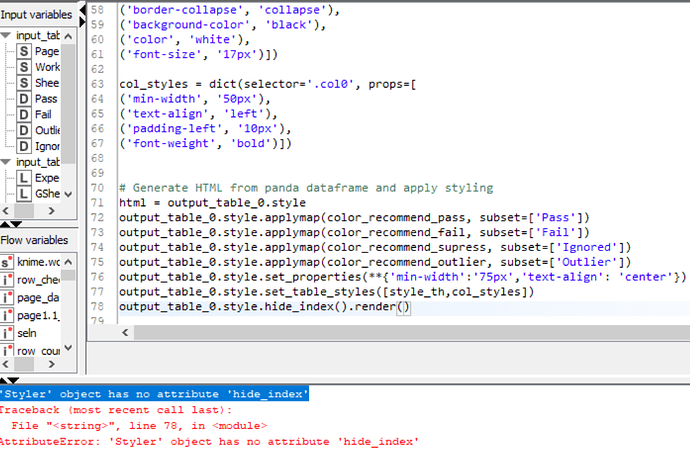Select the Fail double column icon
690x460 pixels.
24,115
